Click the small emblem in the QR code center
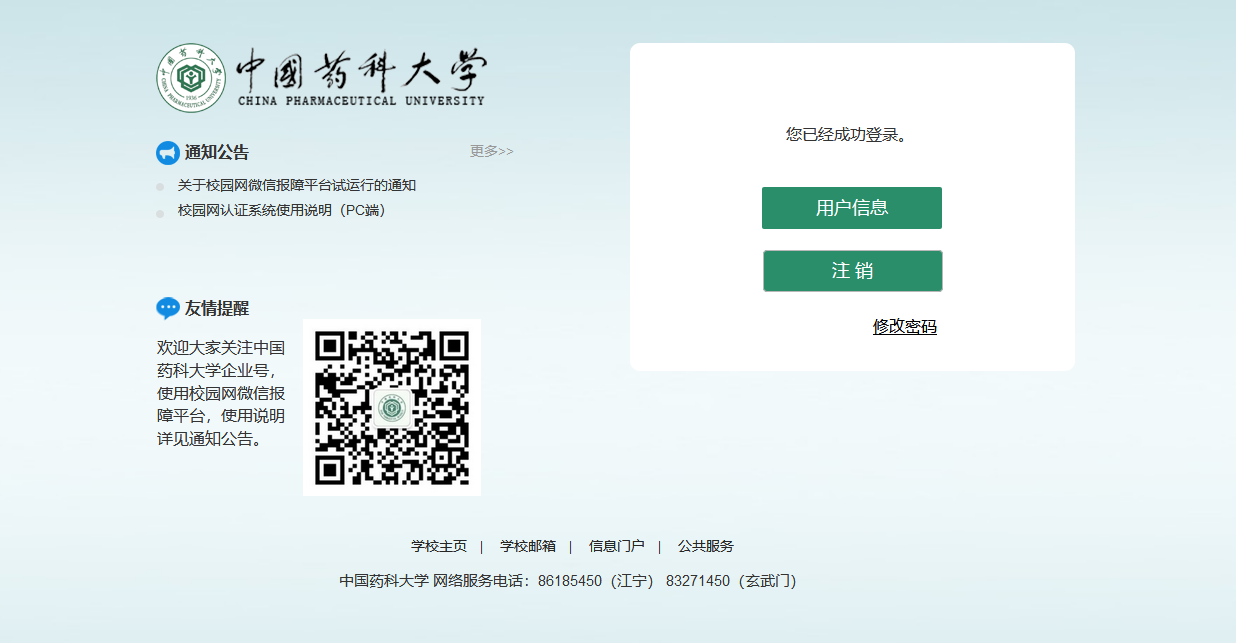Image resolution: width=1236 pixels, height=643 pixels. coord(392,408)
